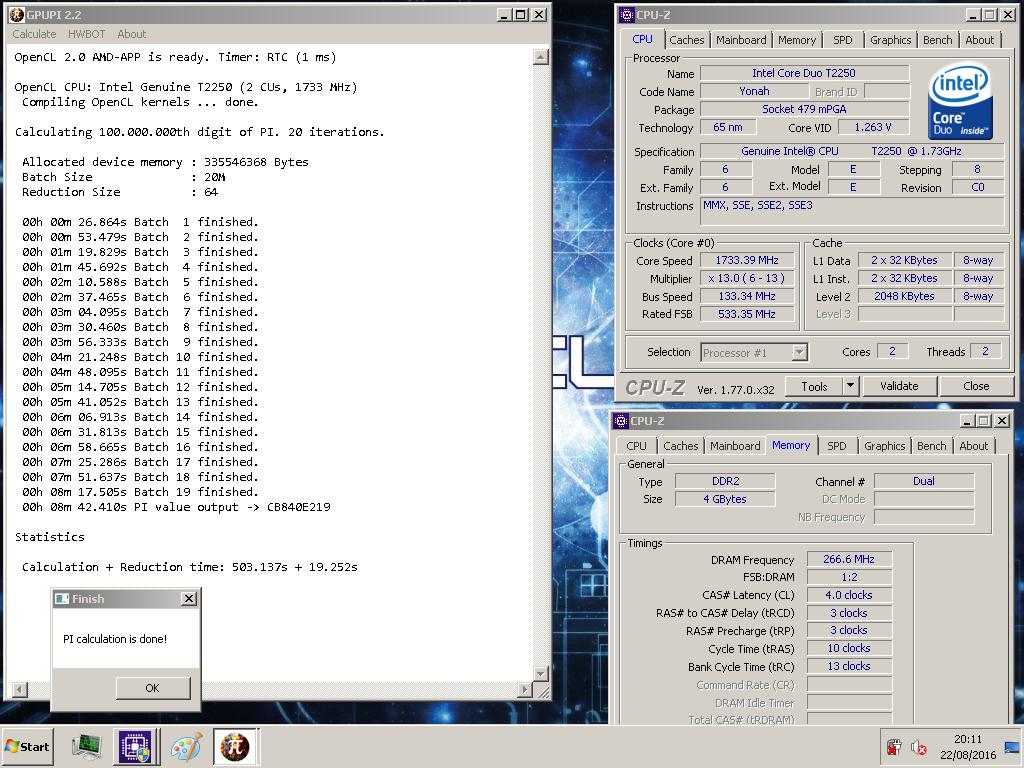Click the Core VID 1.263 V field
Screen dimensions: 1024x768
pyautogui.click(x=873, y=127)
